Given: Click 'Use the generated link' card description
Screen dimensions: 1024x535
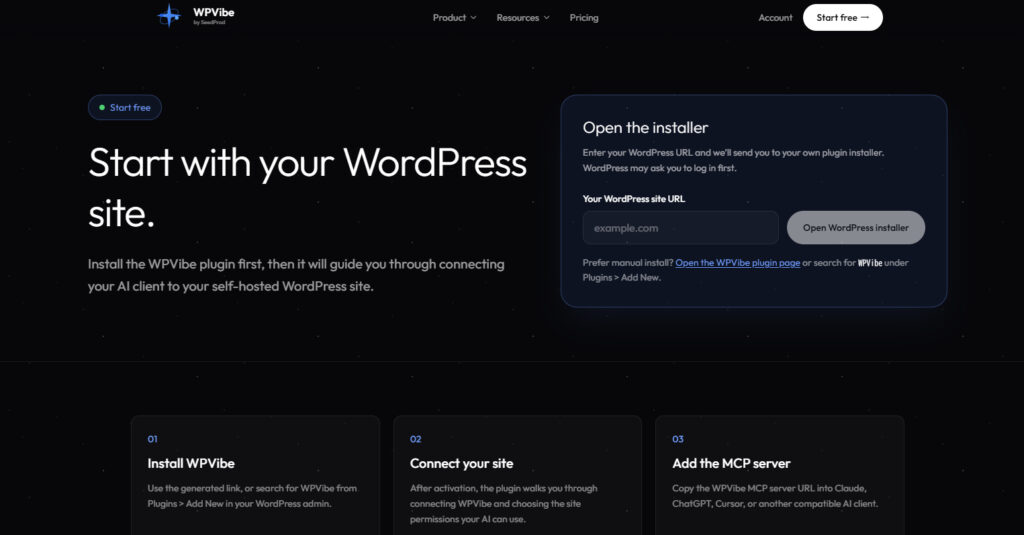Looking at the screenshot, I should [x=252, y=496].
